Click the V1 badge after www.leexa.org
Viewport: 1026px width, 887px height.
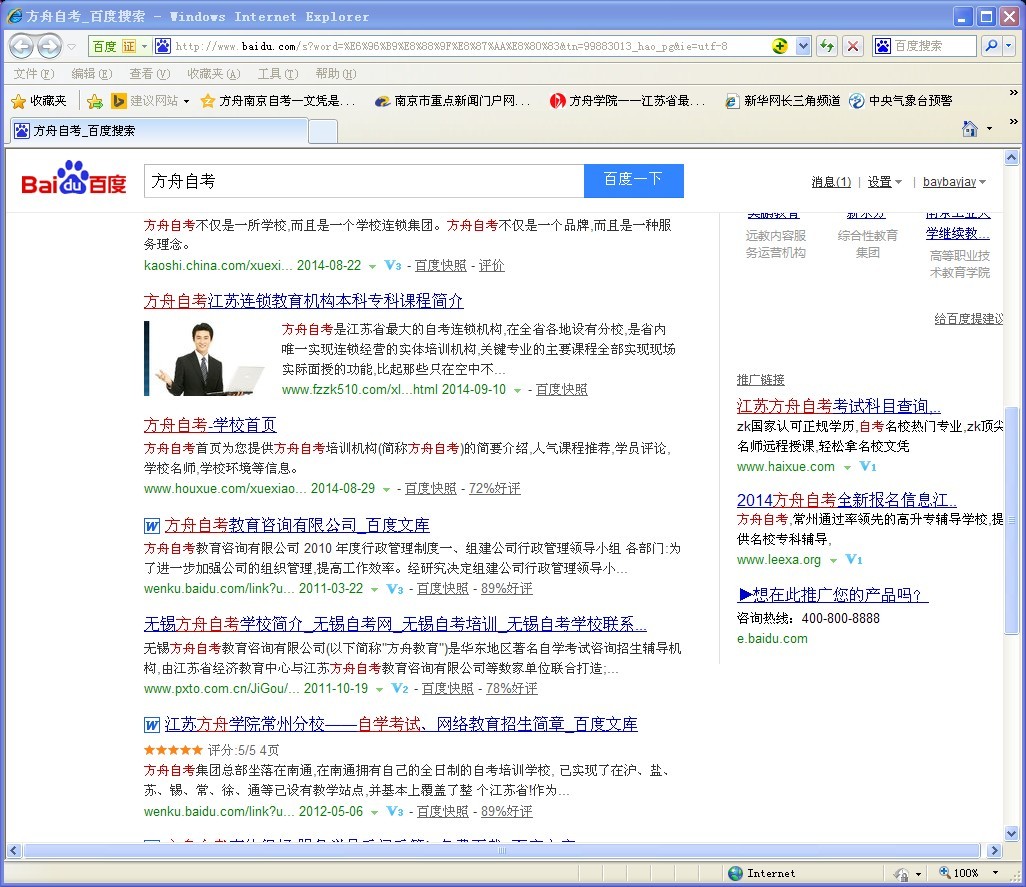coord(854,560)
